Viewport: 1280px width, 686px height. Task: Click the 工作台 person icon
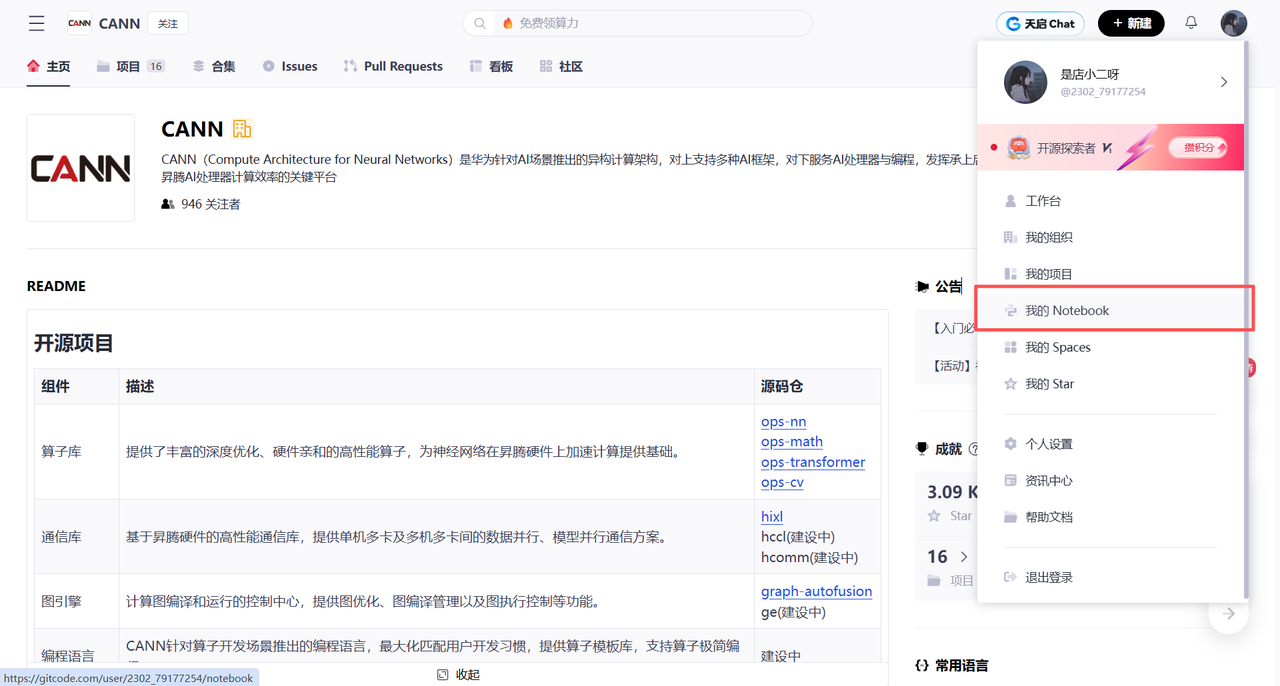pos(1010,201)
